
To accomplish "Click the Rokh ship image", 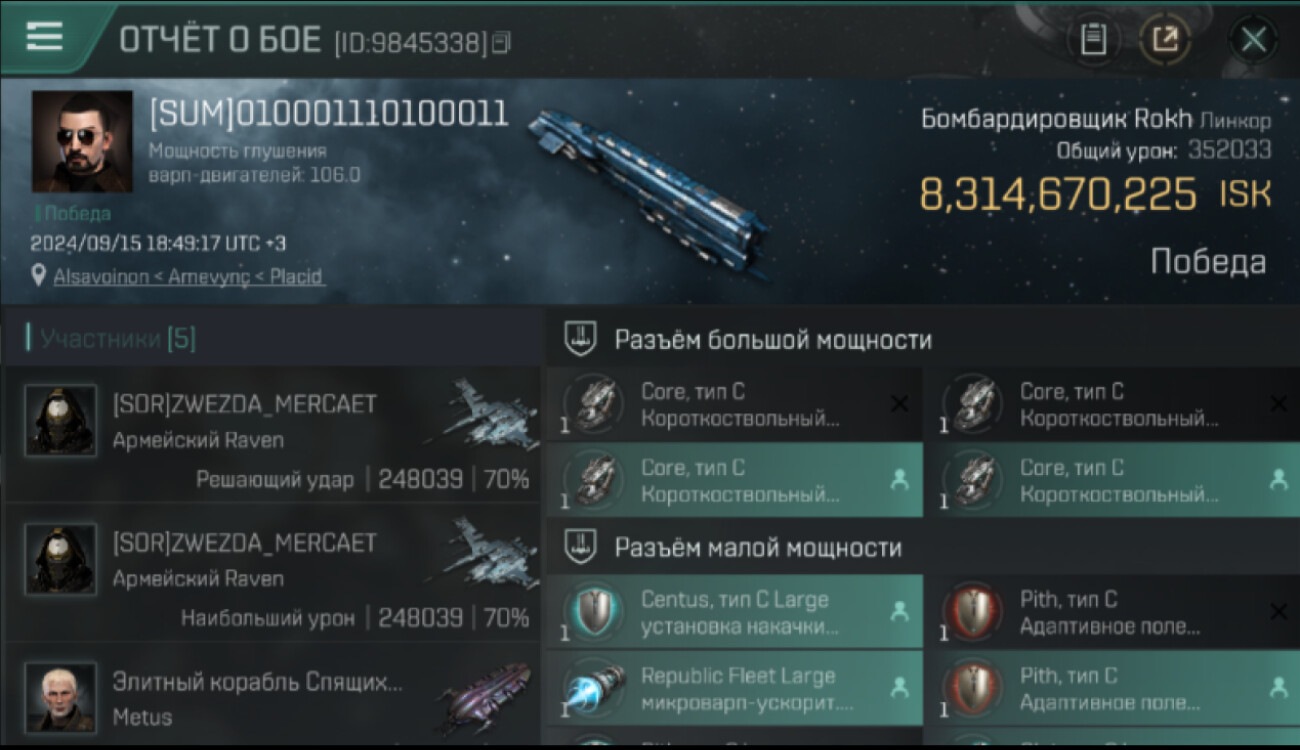I will point(648,190).
